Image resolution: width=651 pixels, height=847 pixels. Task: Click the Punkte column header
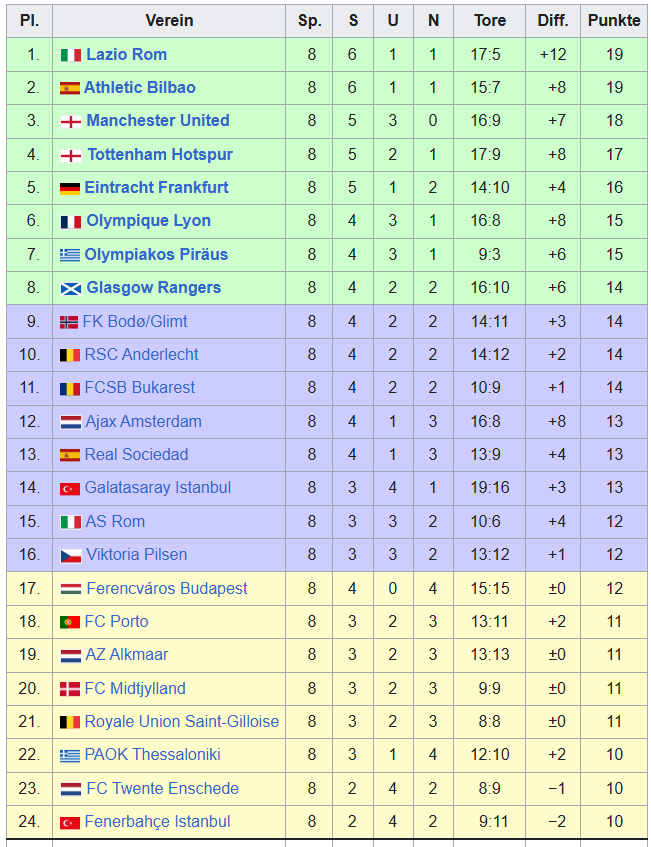coord(614,21)
